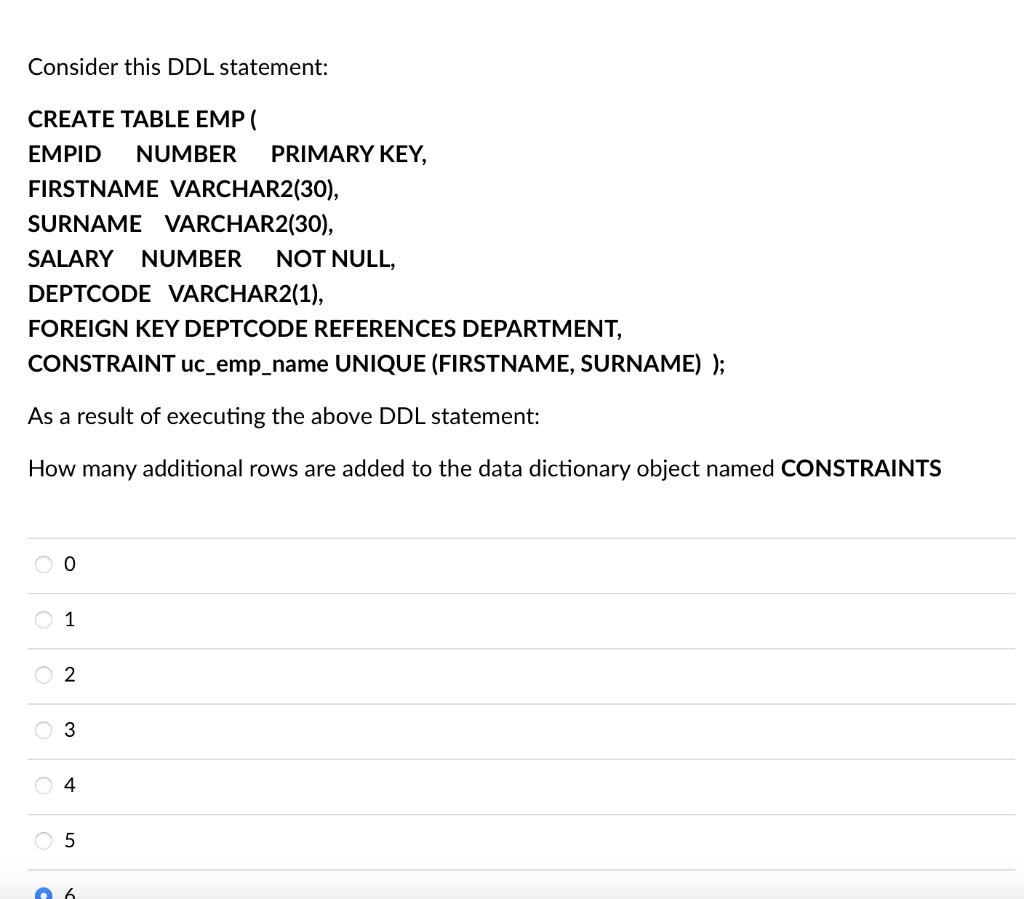This screenshot has width=1024, height=899.
Task: Click the line containing uc_emp_name UNIQUE constraint
Action: point(377,363)
